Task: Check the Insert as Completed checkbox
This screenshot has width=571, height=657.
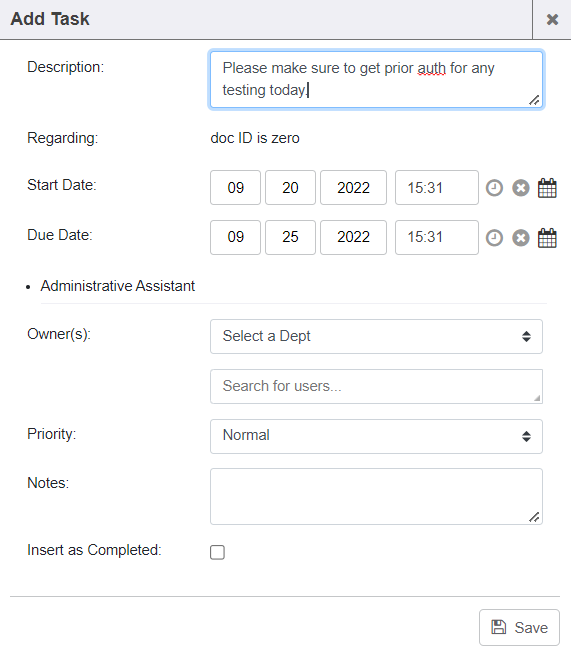Action: tap(217, 552)
